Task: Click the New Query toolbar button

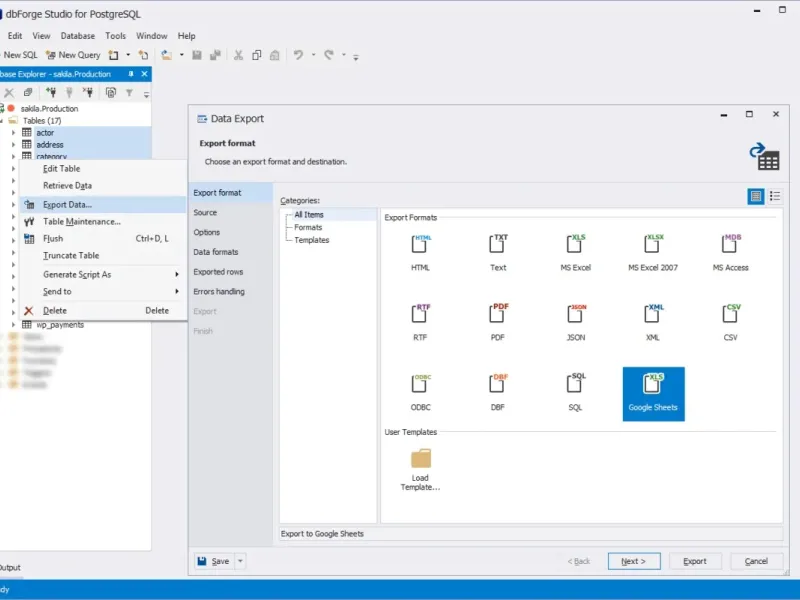Action: pyautogui.click(x=73, y=55)
